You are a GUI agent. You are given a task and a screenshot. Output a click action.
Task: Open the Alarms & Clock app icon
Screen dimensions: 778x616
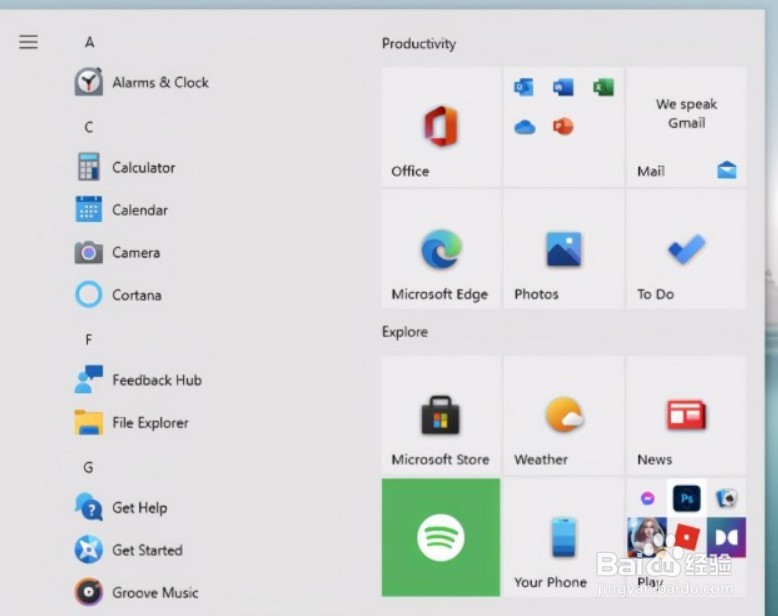(89, 82)
